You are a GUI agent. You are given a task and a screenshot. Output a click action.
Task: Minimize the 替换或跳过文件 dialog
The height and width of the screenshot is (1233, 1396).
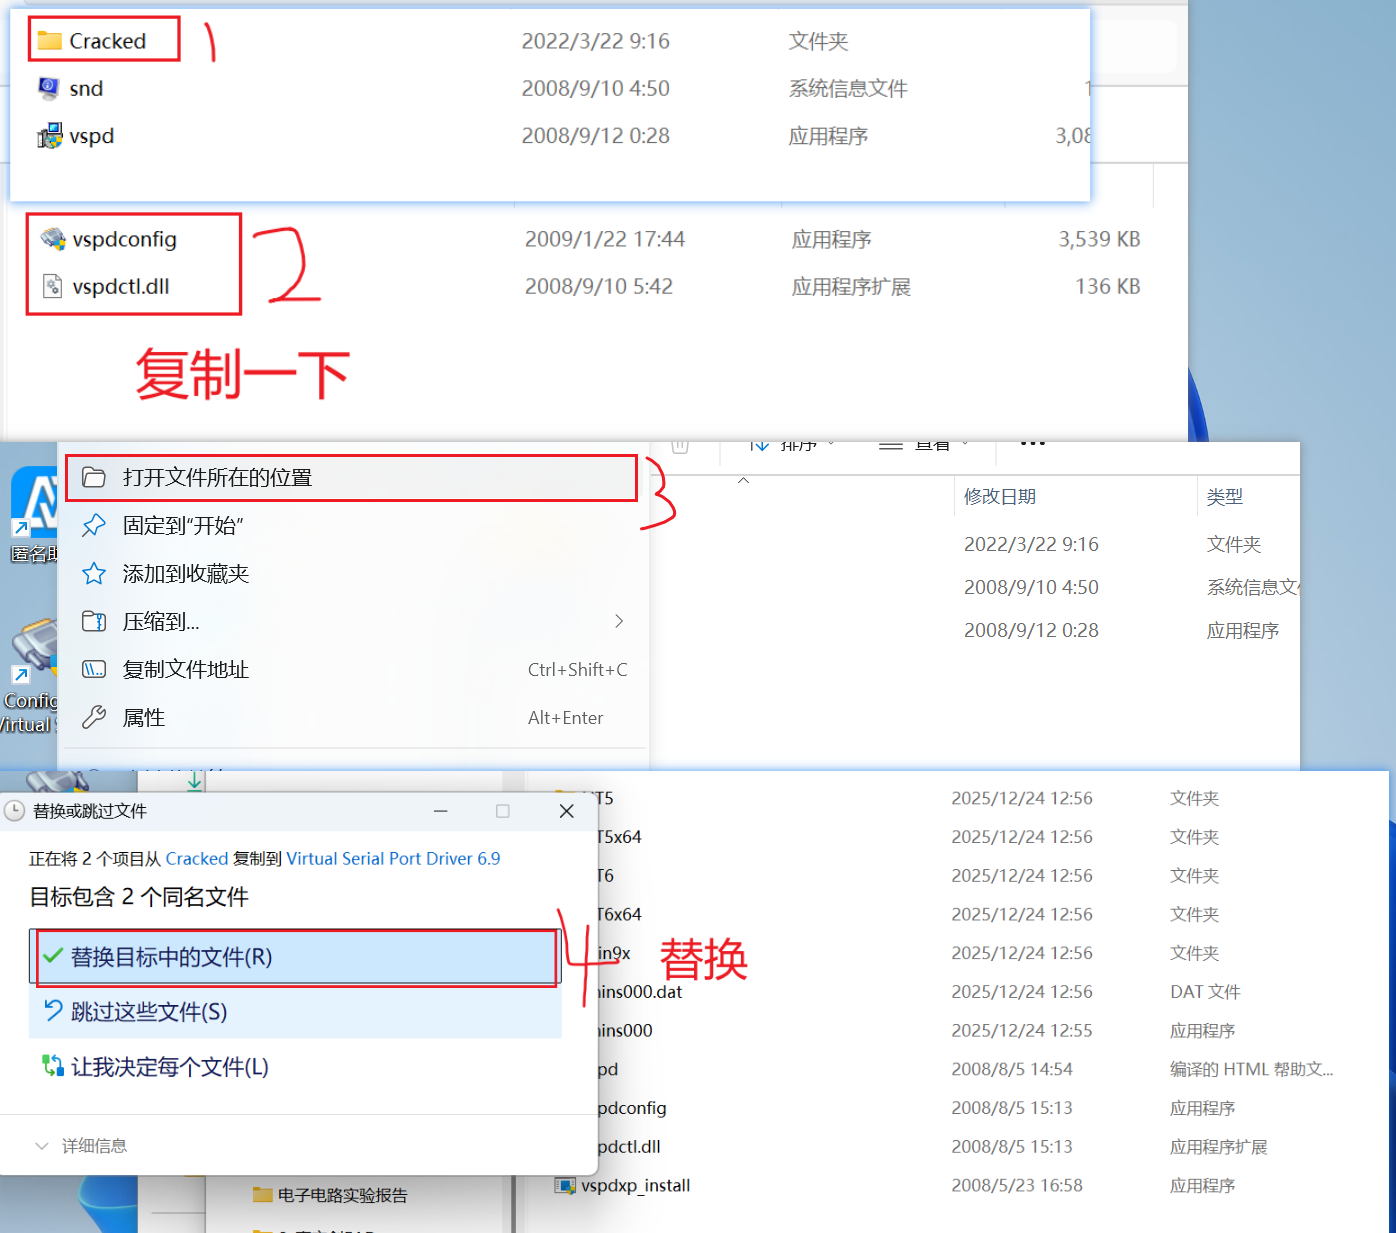(440, 811)
